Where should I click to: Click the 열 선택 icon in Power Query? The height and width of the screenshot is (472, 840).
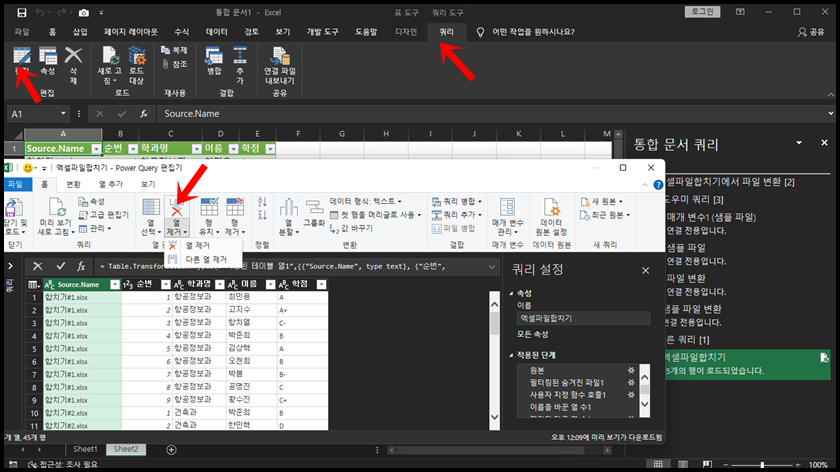(151, 216)
